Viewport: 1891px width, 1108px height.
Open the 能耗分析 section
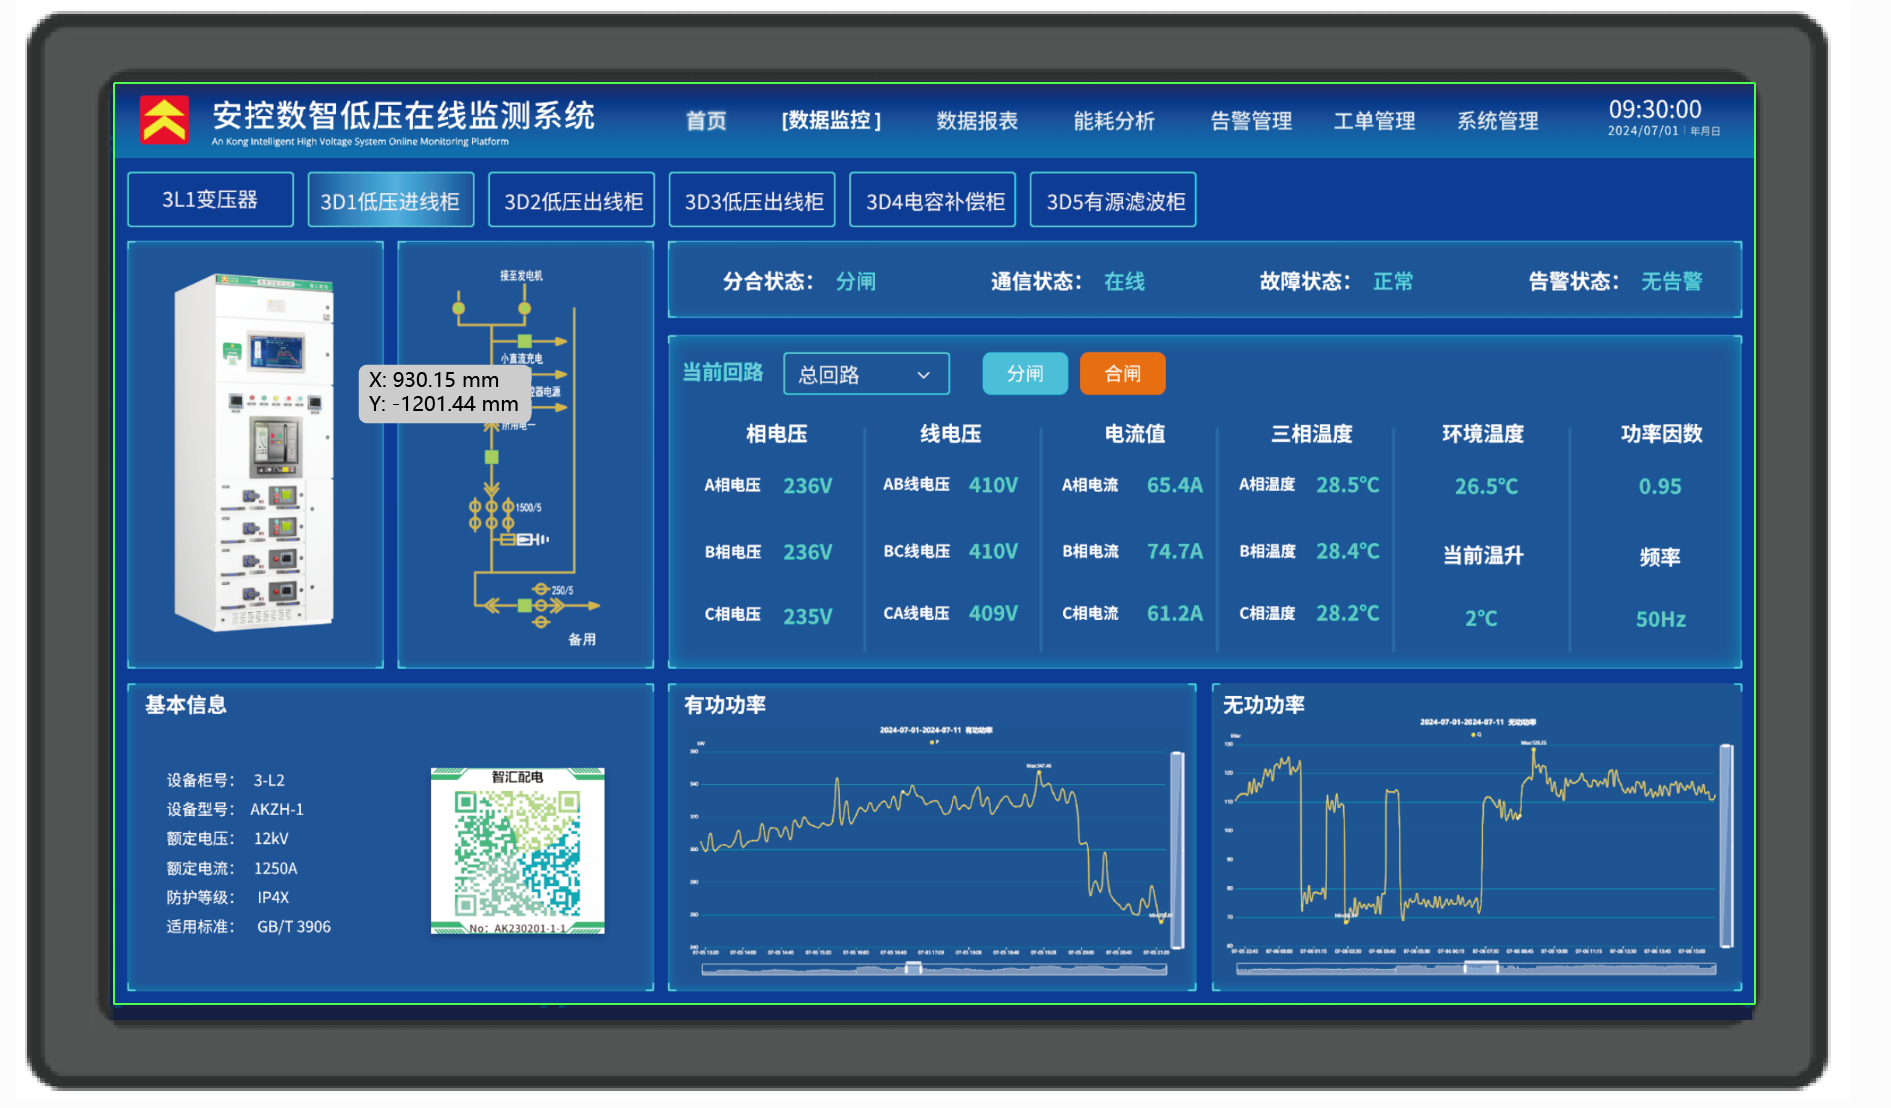[x=1114, y=120]
